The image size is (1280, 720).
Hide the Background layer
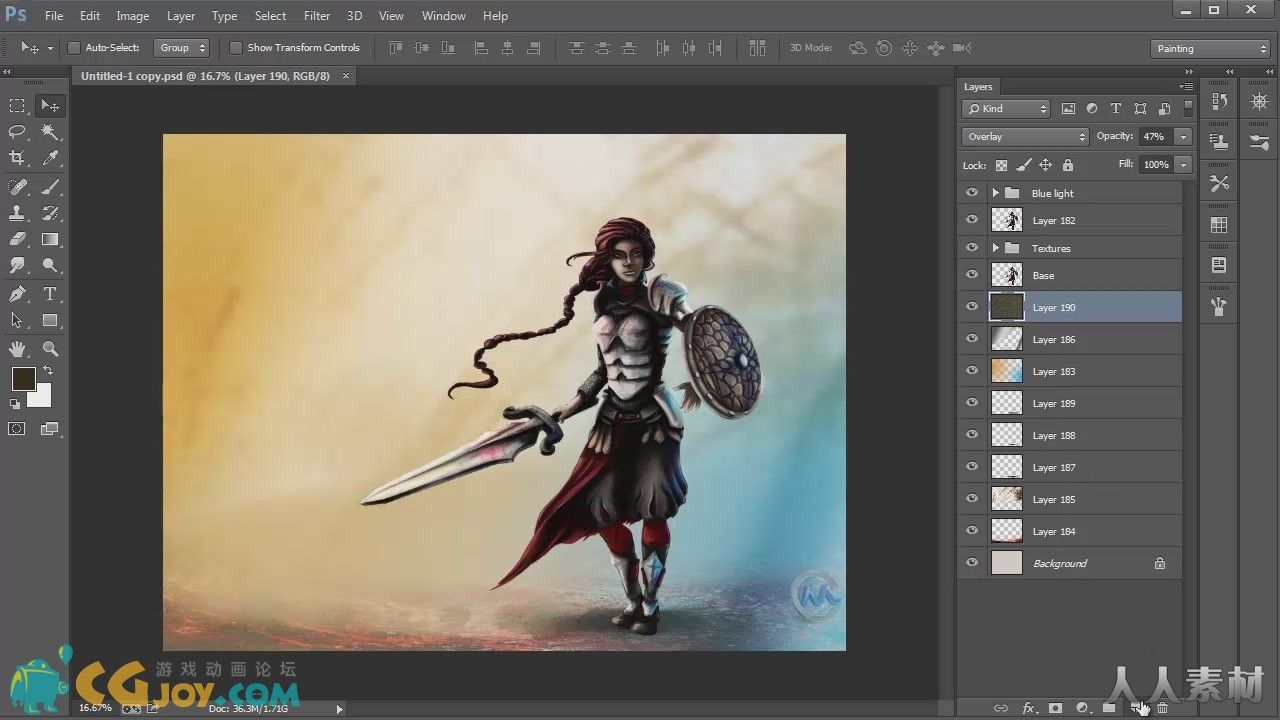pyautogui.click(x=972, y=563)
